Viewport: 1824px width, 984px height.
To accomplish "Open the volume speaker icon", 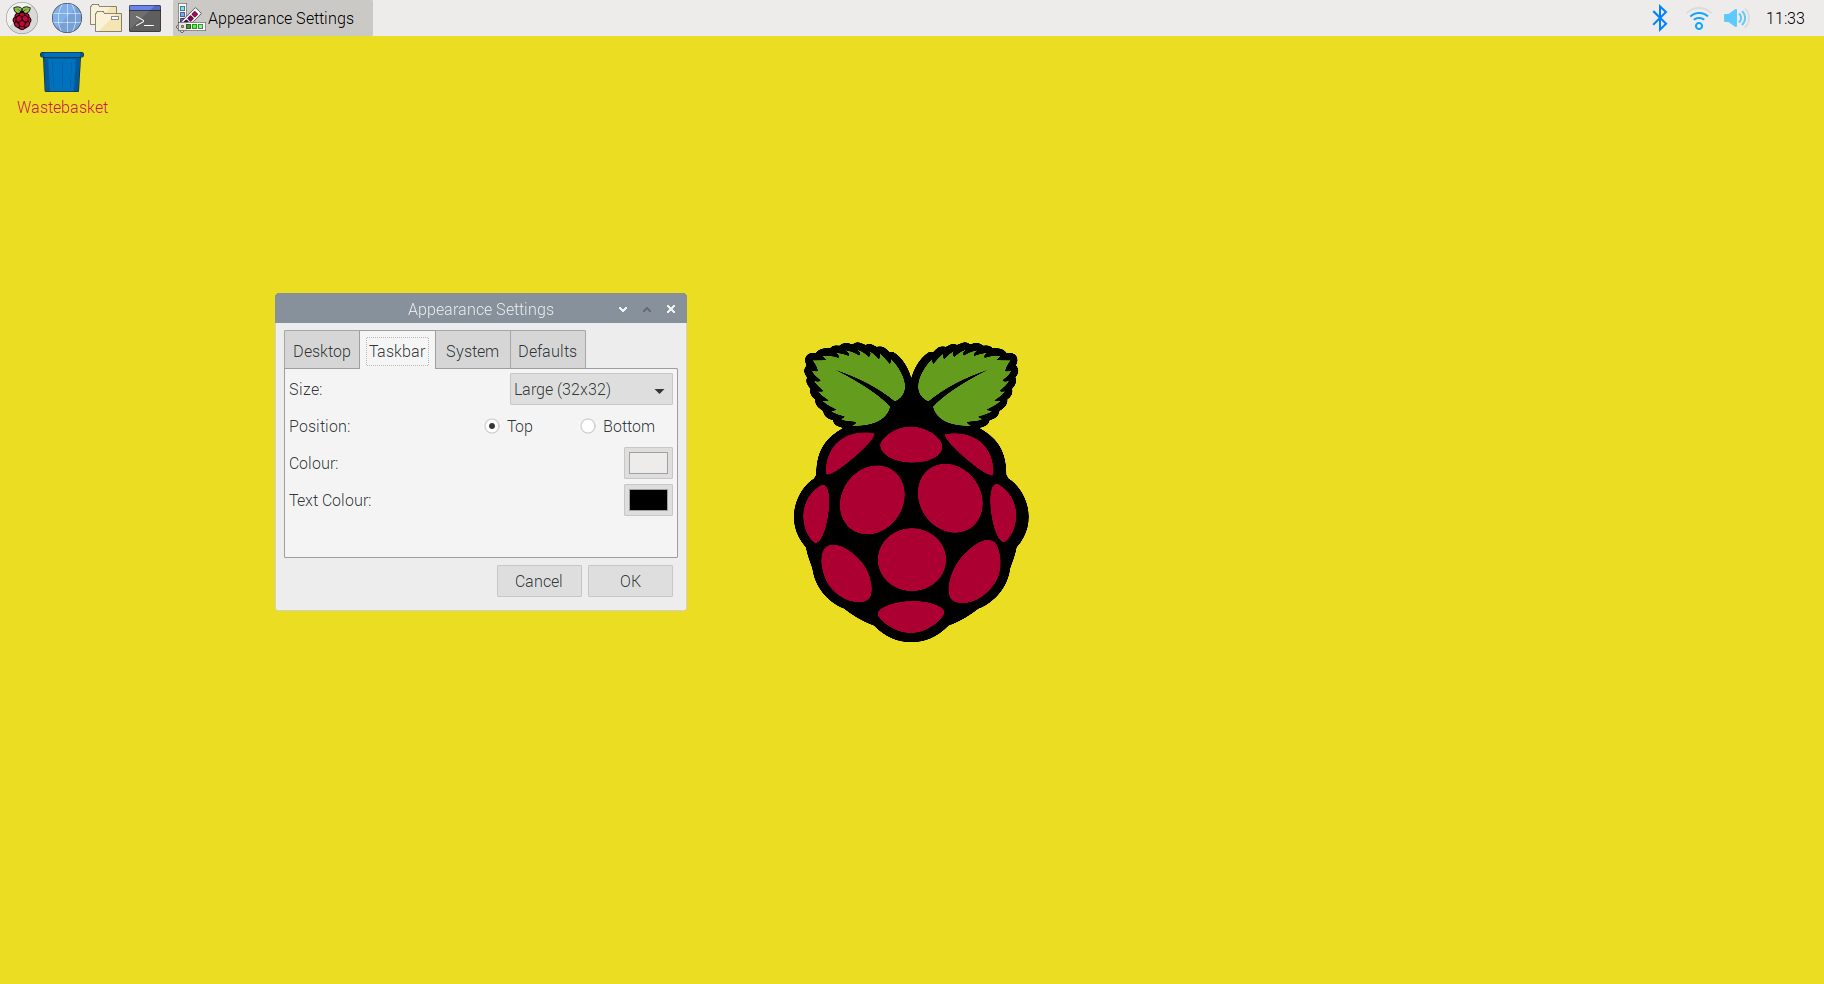I will pos(1735,18).
